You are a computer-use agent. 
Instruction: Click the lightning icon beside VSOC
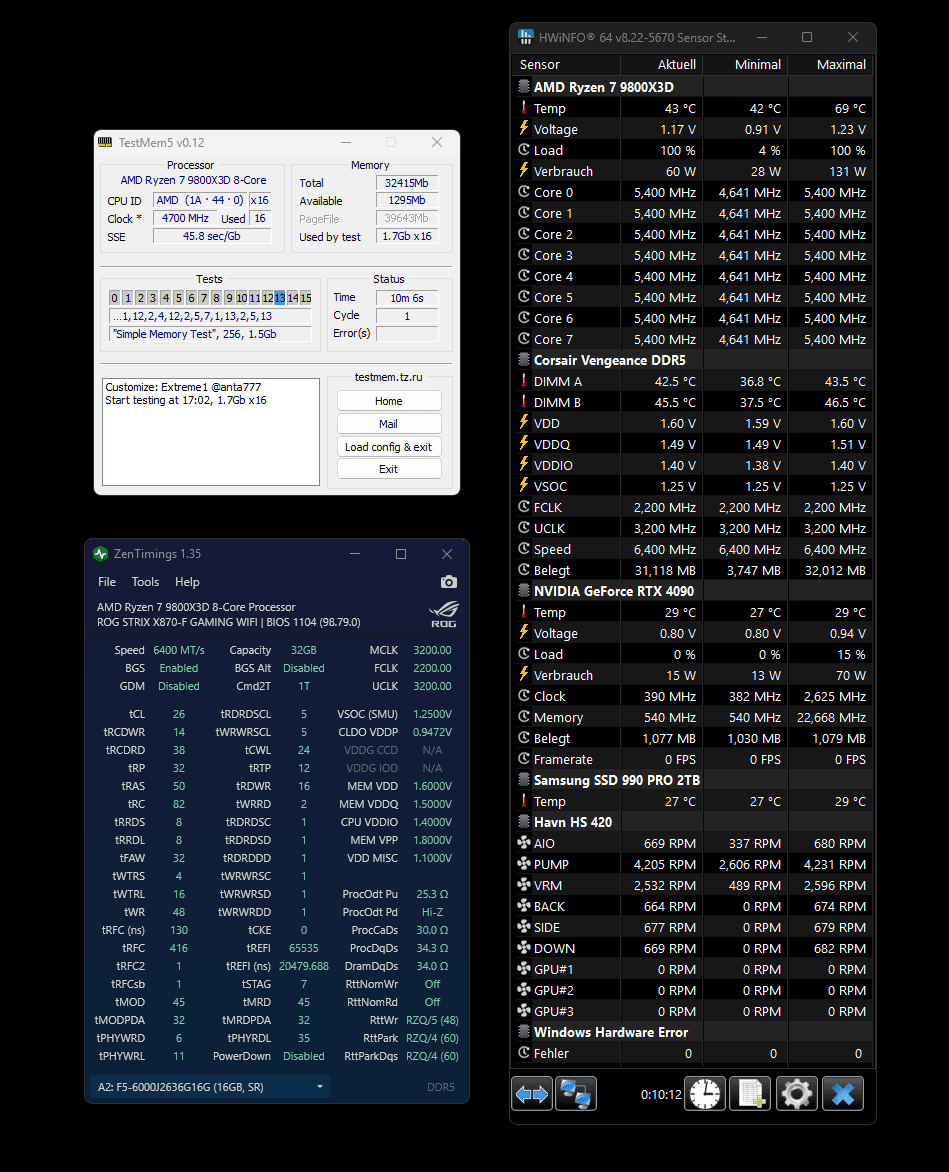pos(524,485)
